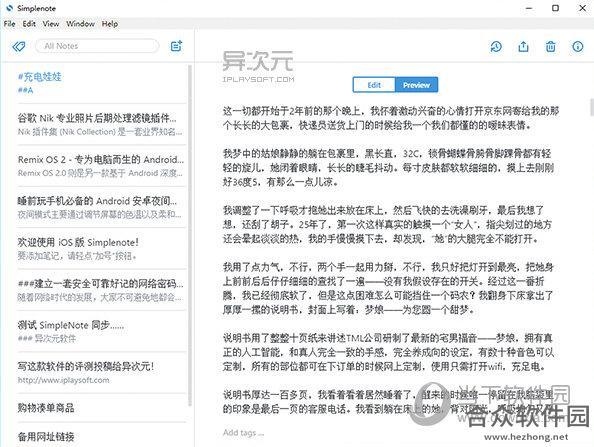The height and width of the screenshot is (447, 594).
Task: Click the note content scrollbar
Action: point(592,107)
